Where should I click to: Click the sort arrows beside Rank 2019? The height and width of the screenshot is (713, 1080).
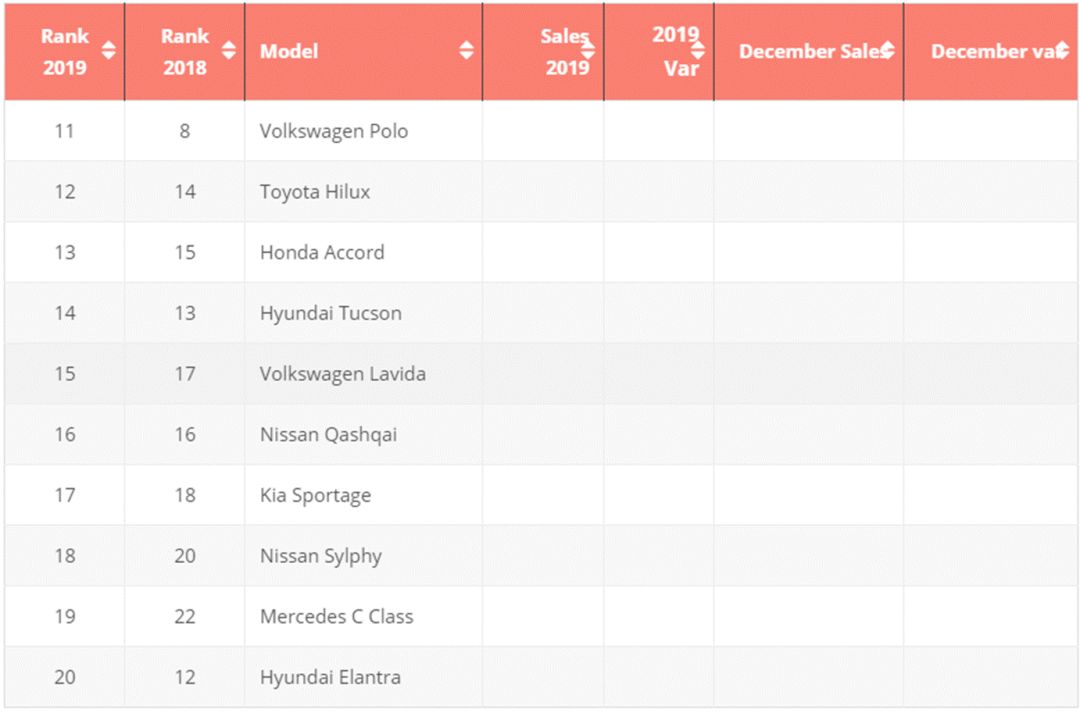tap(108, 51)
